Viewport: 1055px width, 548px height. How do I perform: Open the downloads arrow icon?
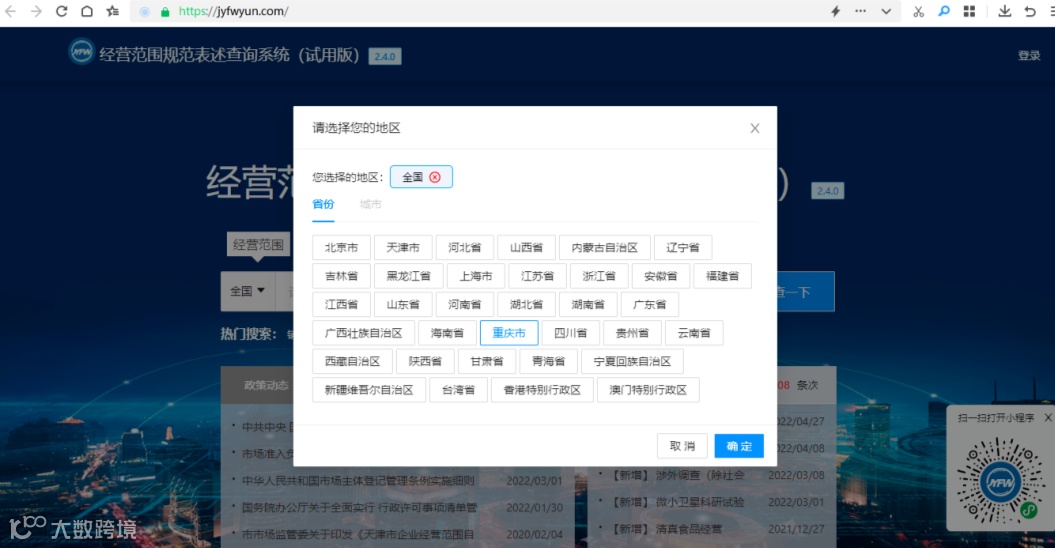[x=1005, y=11]
